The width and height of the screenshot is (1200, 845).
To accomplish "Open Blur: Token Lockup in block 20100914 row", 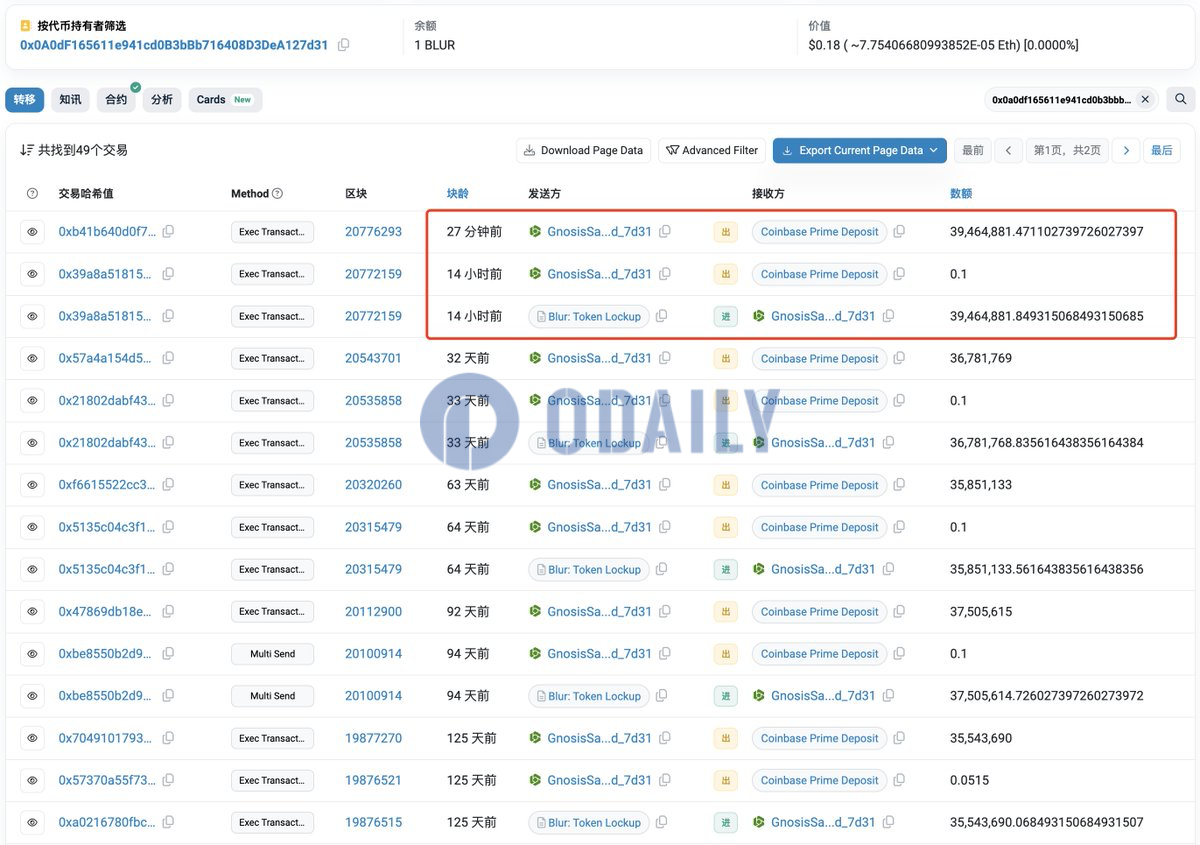I will [589, 696].
